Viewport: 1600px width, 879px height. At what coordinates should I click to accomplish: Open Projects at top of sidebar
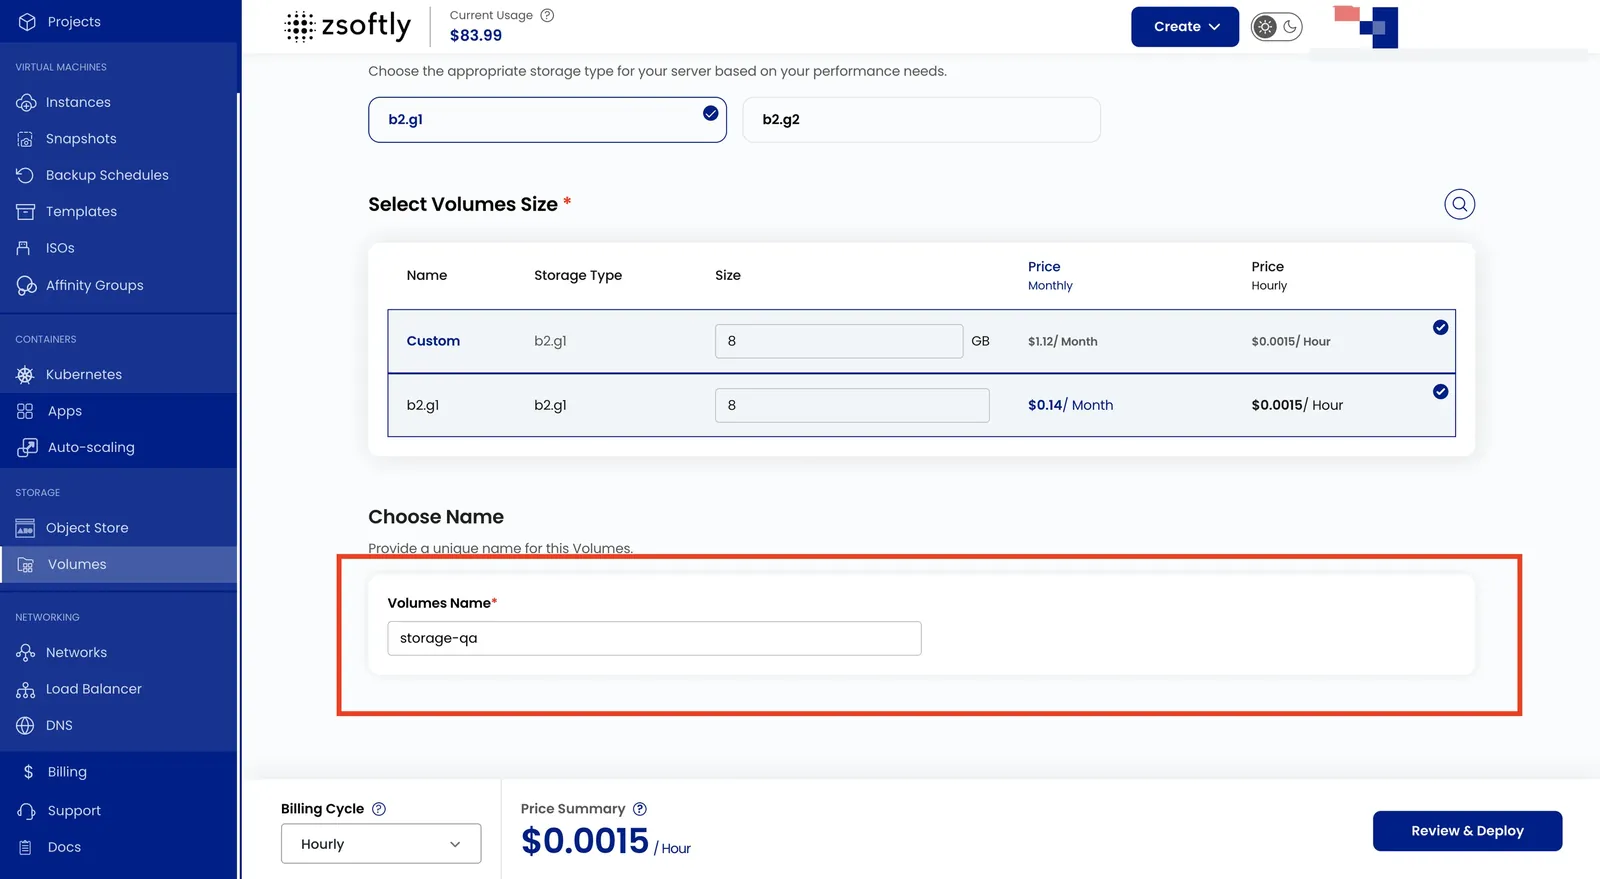[x=74, y=21]
